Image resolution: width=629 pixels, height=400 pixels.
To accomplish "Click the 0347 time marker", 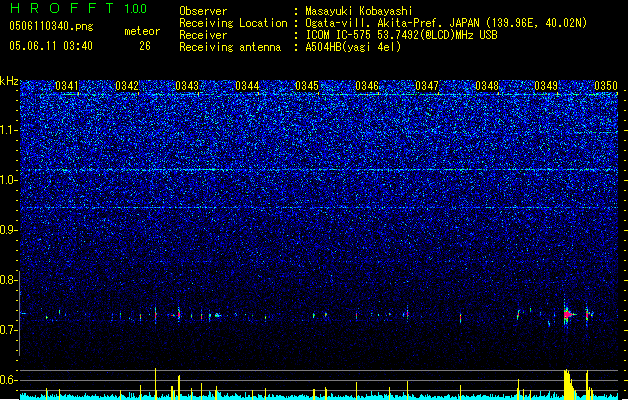I will (x=427, y=86).
